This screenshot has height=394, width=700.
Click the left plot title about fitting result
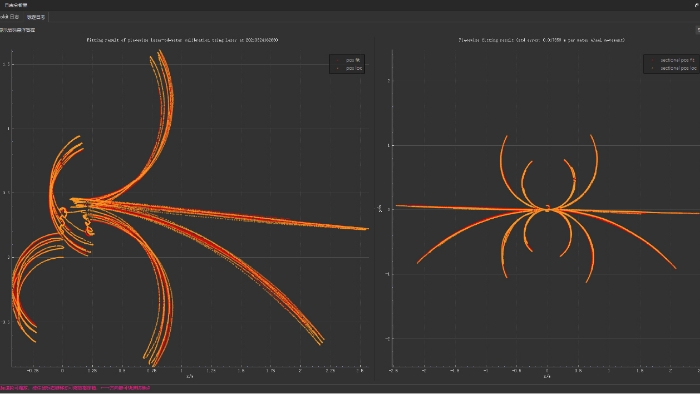pos(182,40)
